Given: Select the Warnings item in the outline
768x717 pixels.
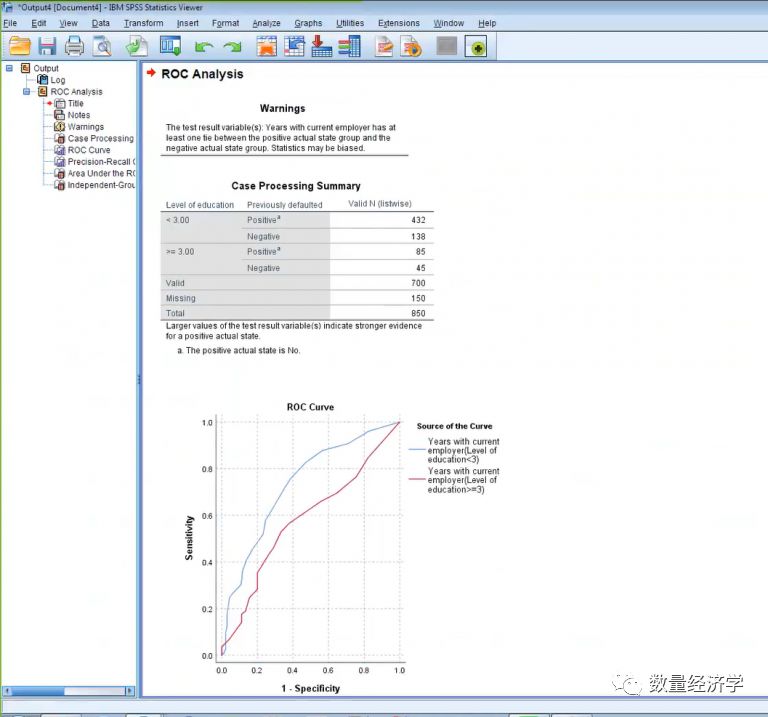Looking at the screenshot, I should tap(85, 127).
